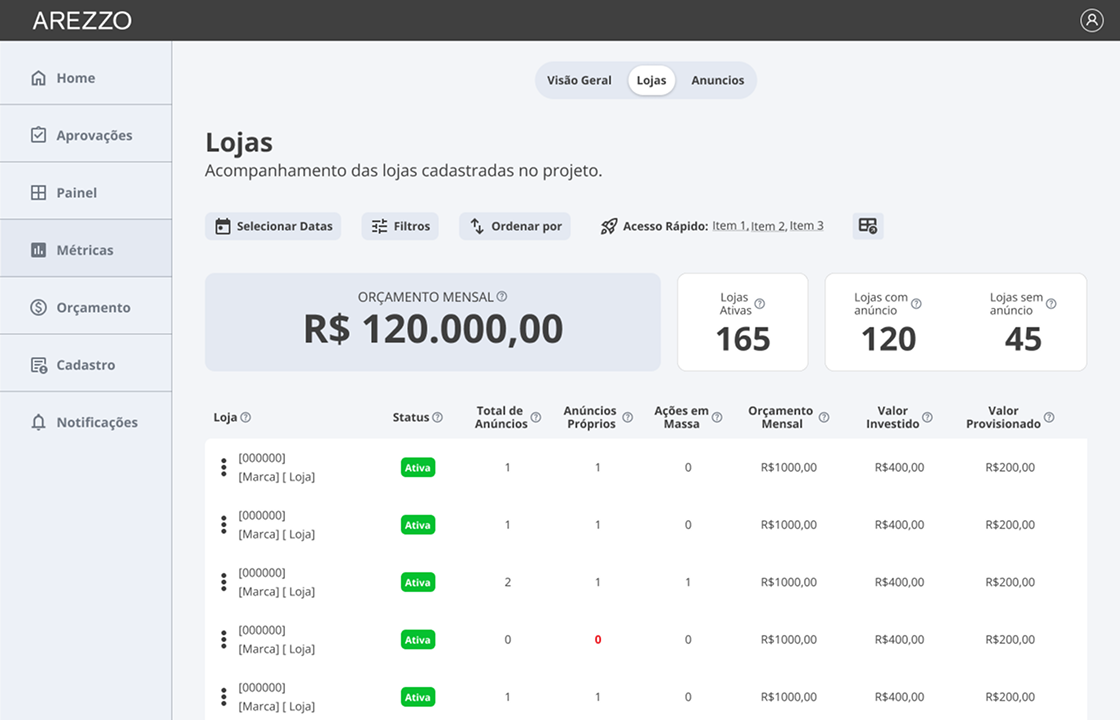1120x720 pixels.
Task: Open Notificações in sidebar
Action: tap(86, 421)
